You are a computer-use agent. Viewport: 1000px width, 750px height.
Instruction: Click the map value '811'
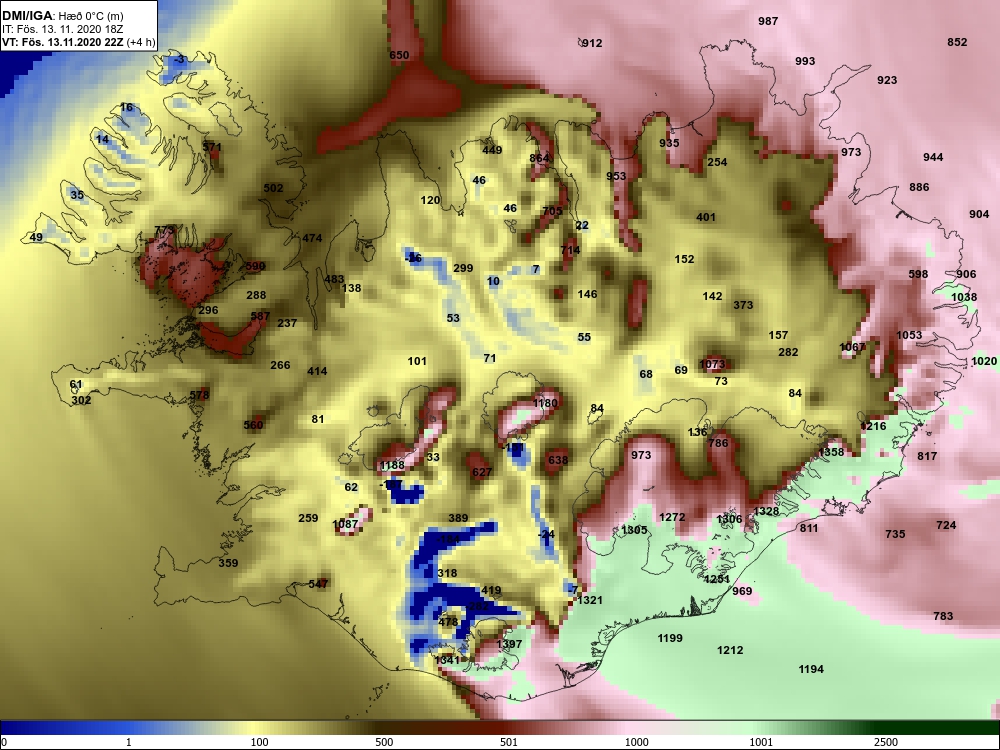[809, 528]
